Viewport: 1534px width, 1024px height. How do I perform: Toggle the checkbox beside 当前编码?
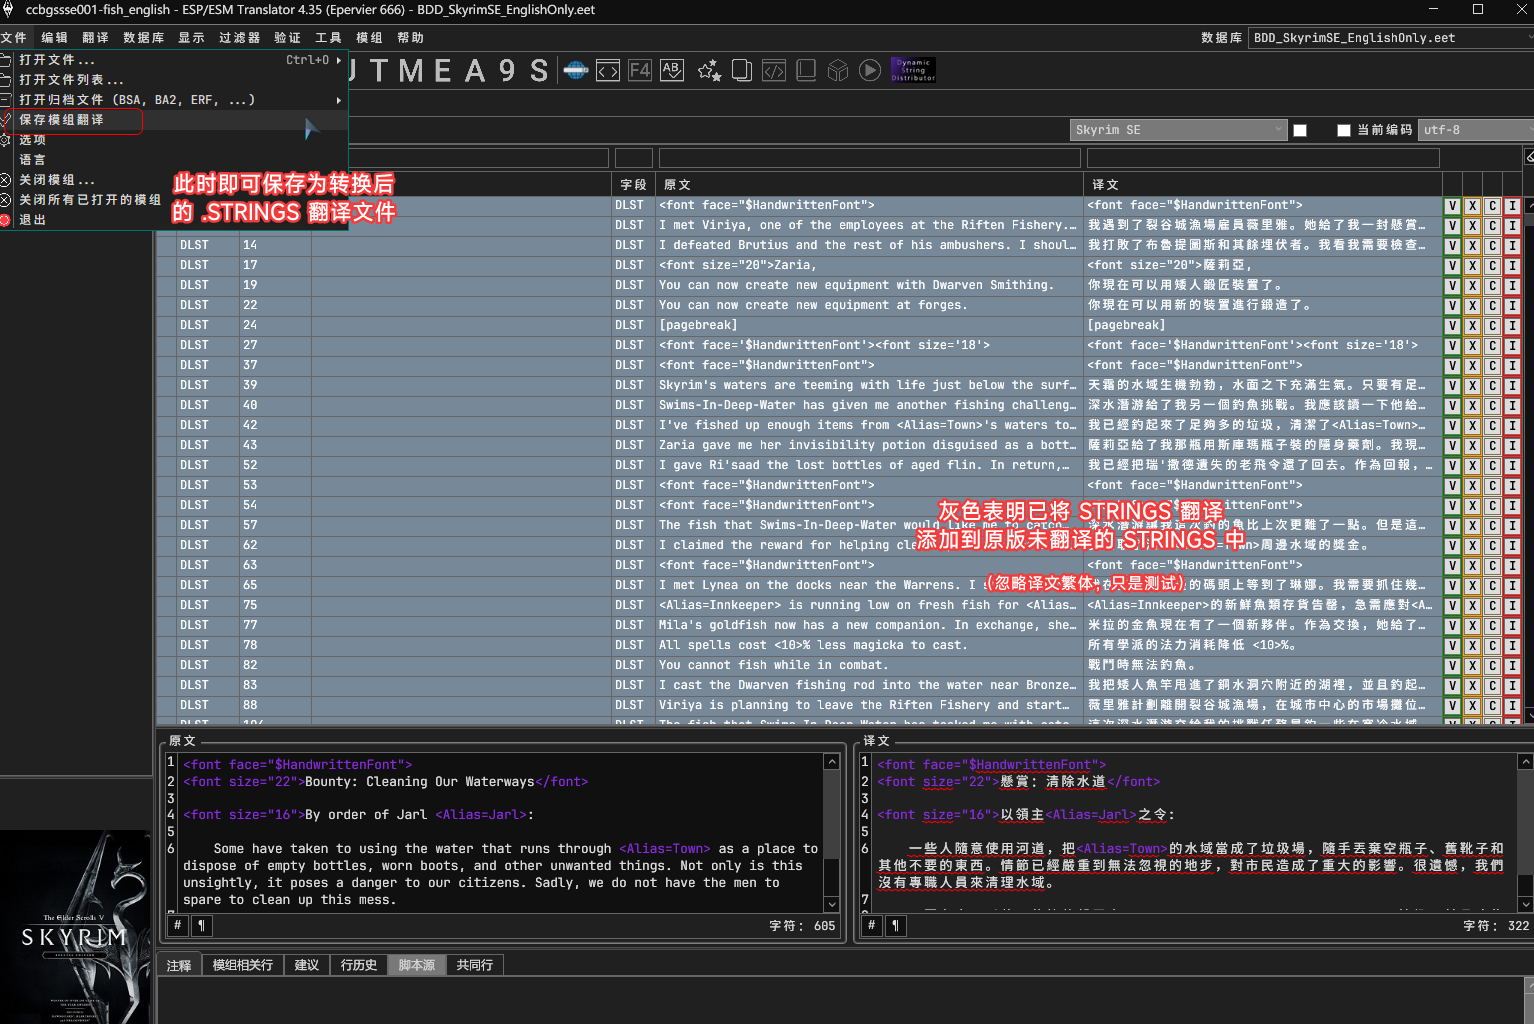pyautogui.click(x=1344, y=130)
